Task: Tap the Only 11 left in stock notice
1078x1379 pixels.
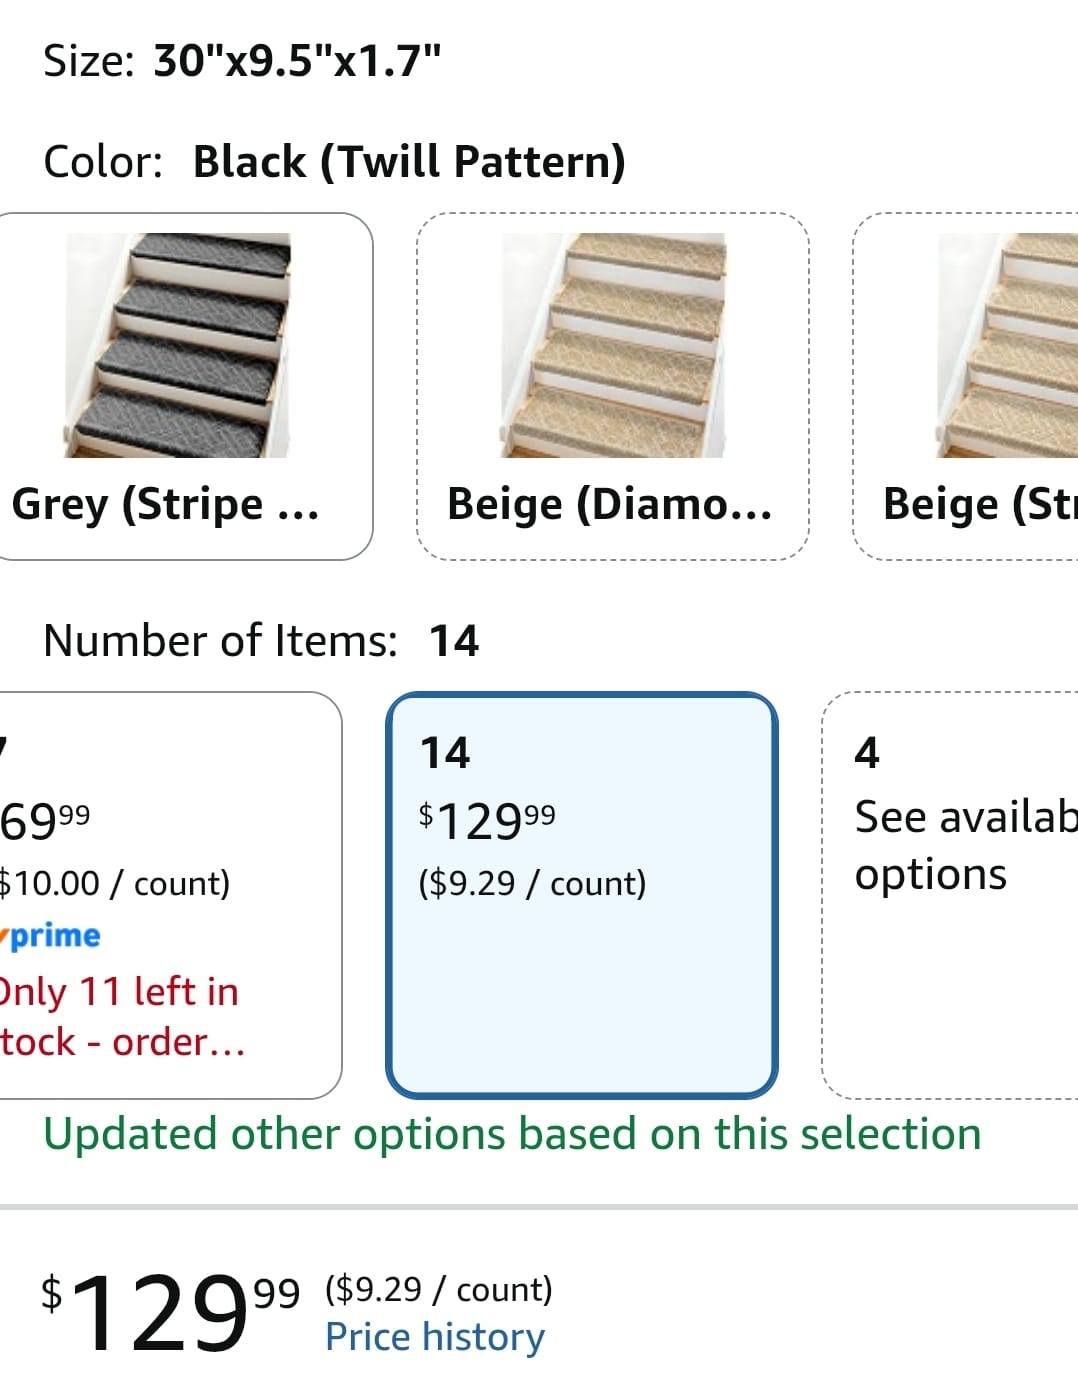Action: click(122, 1016)
